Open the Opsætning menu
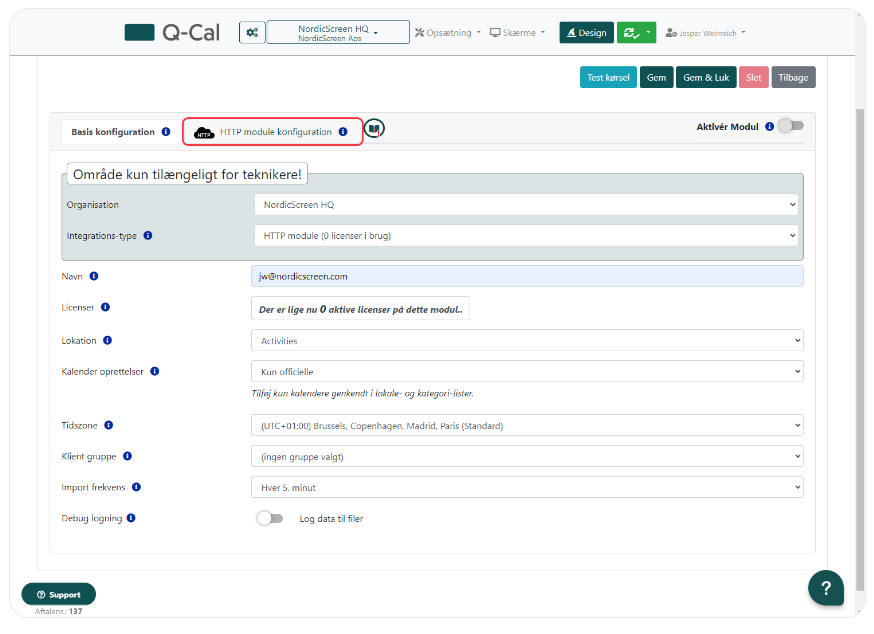This screenshot has width=874, height=634. [448, 33]
